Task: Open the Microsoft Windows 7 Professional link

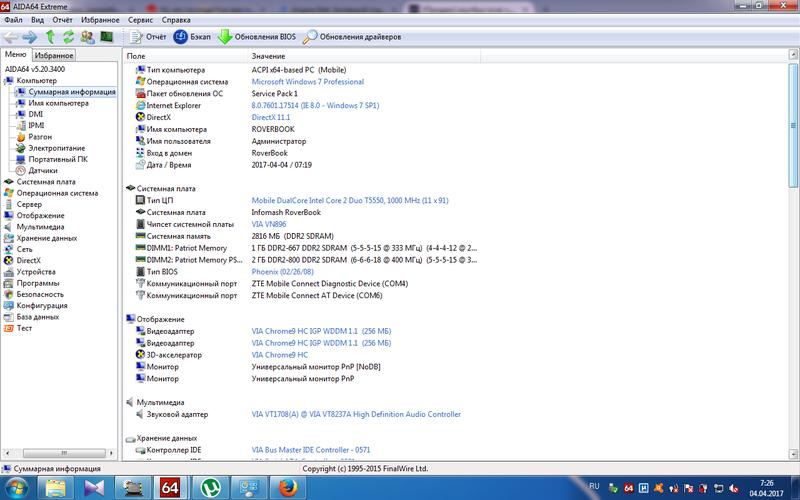Action: [308, 82]
